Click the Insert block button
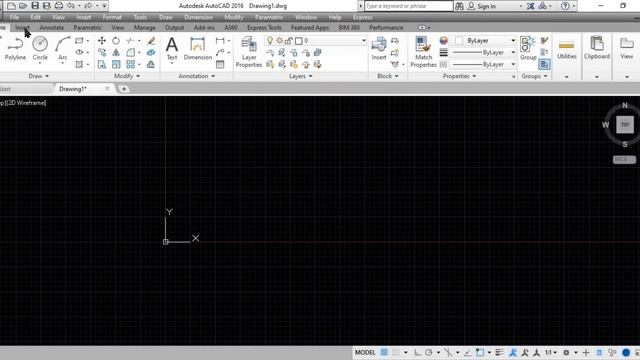 click(x=379, y=49)
